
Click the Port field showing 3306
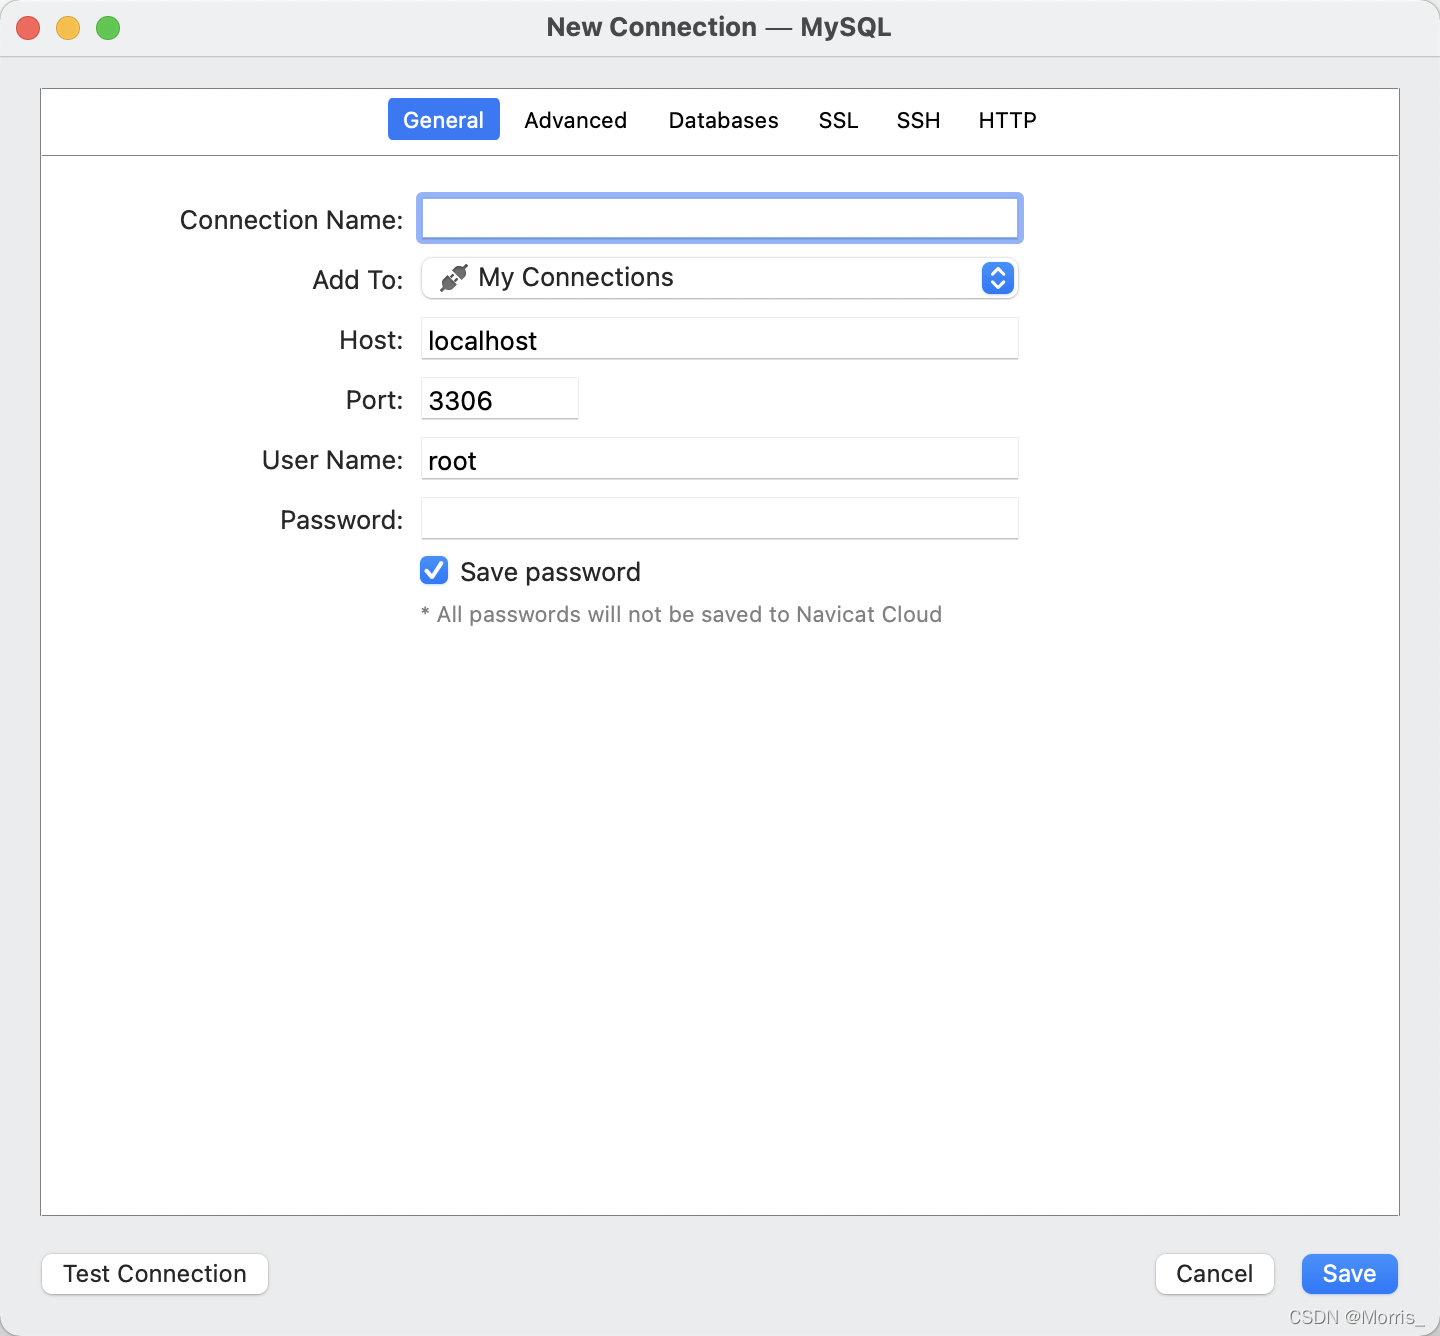tap(500, 398)
